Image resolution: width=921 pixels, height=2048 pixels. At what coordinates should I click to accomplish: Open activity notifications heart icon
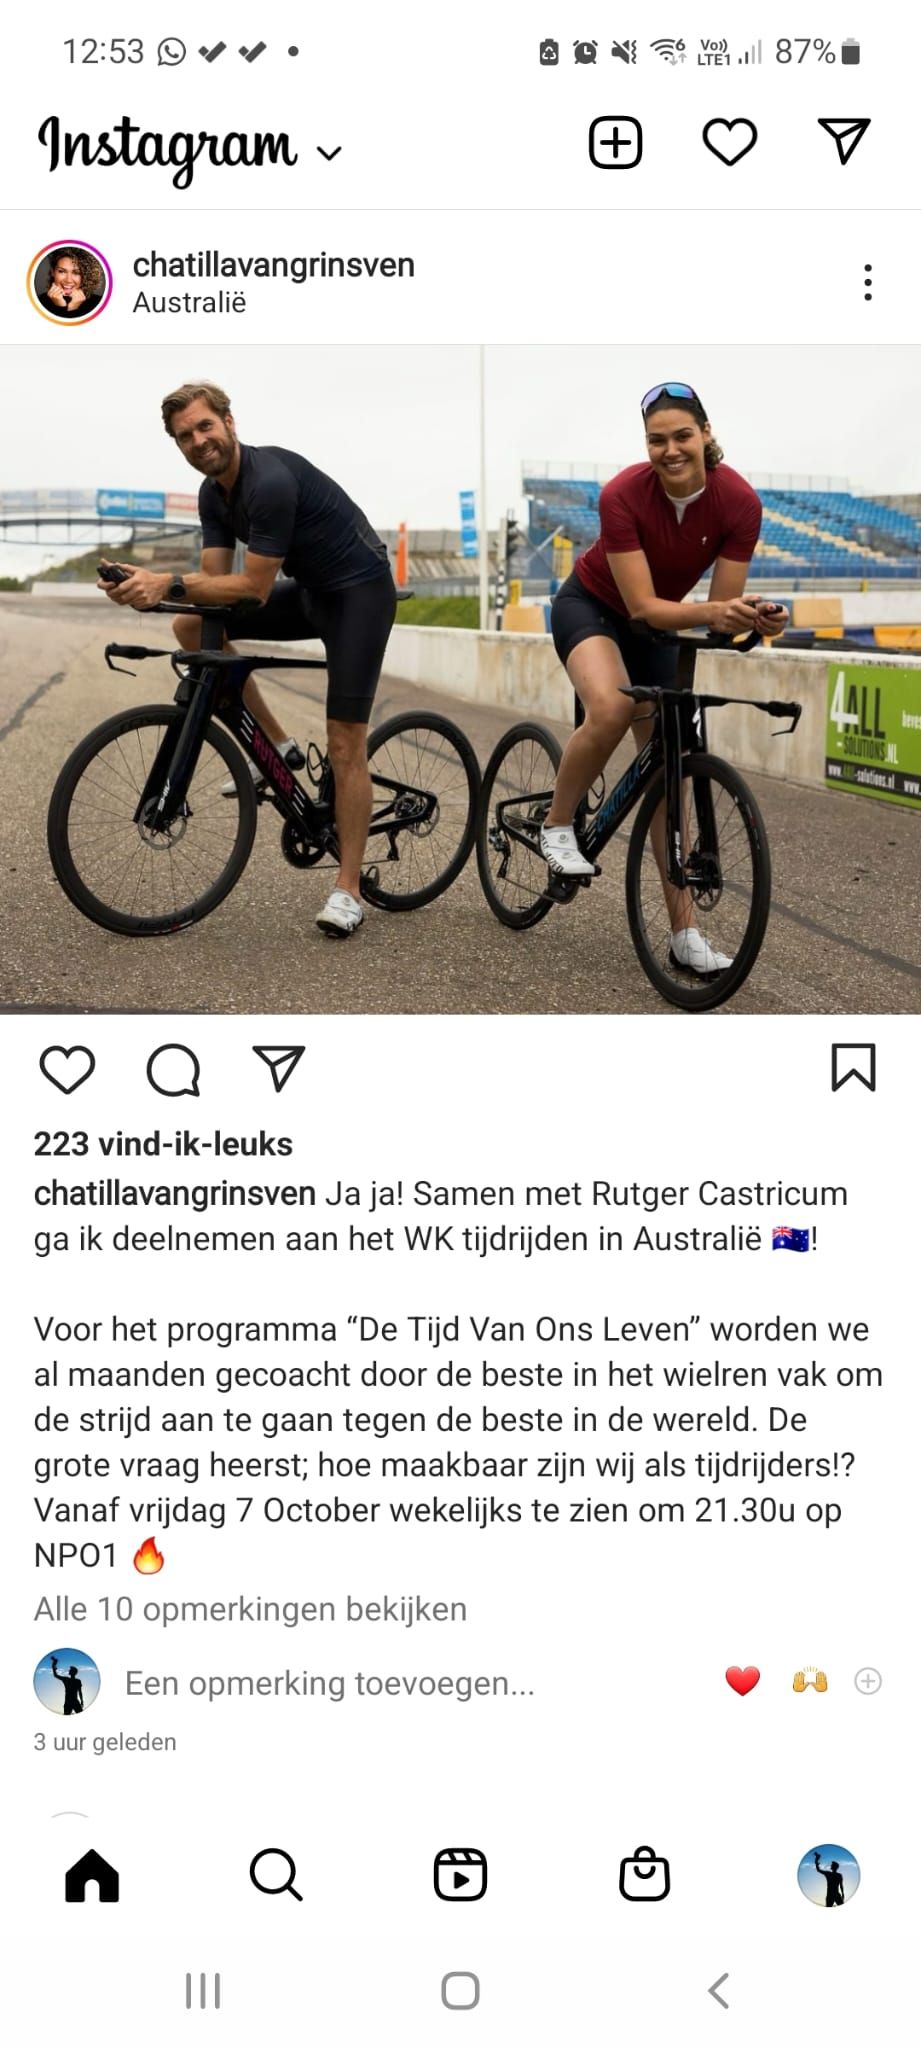(x=730, y=142)
